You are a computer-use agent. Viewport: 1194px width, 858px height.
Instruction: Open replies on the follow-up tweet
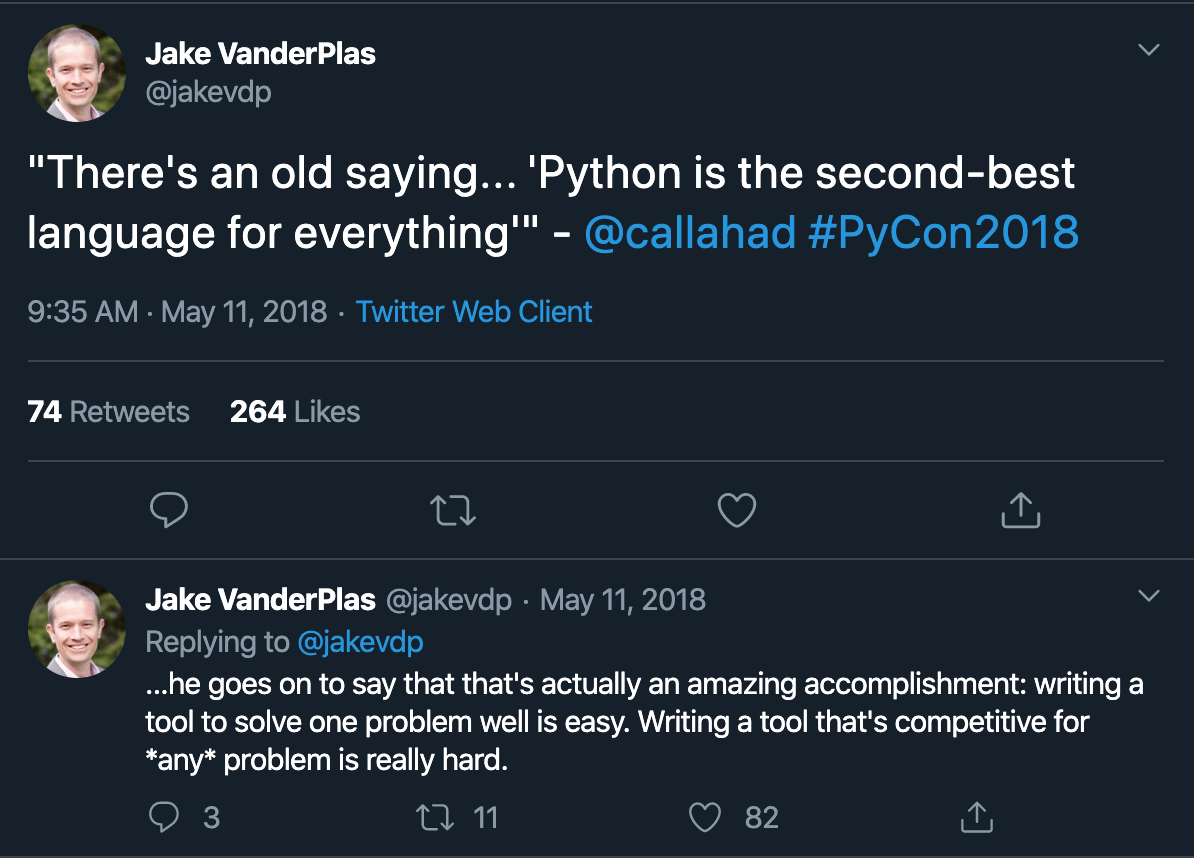pos(164,817)
